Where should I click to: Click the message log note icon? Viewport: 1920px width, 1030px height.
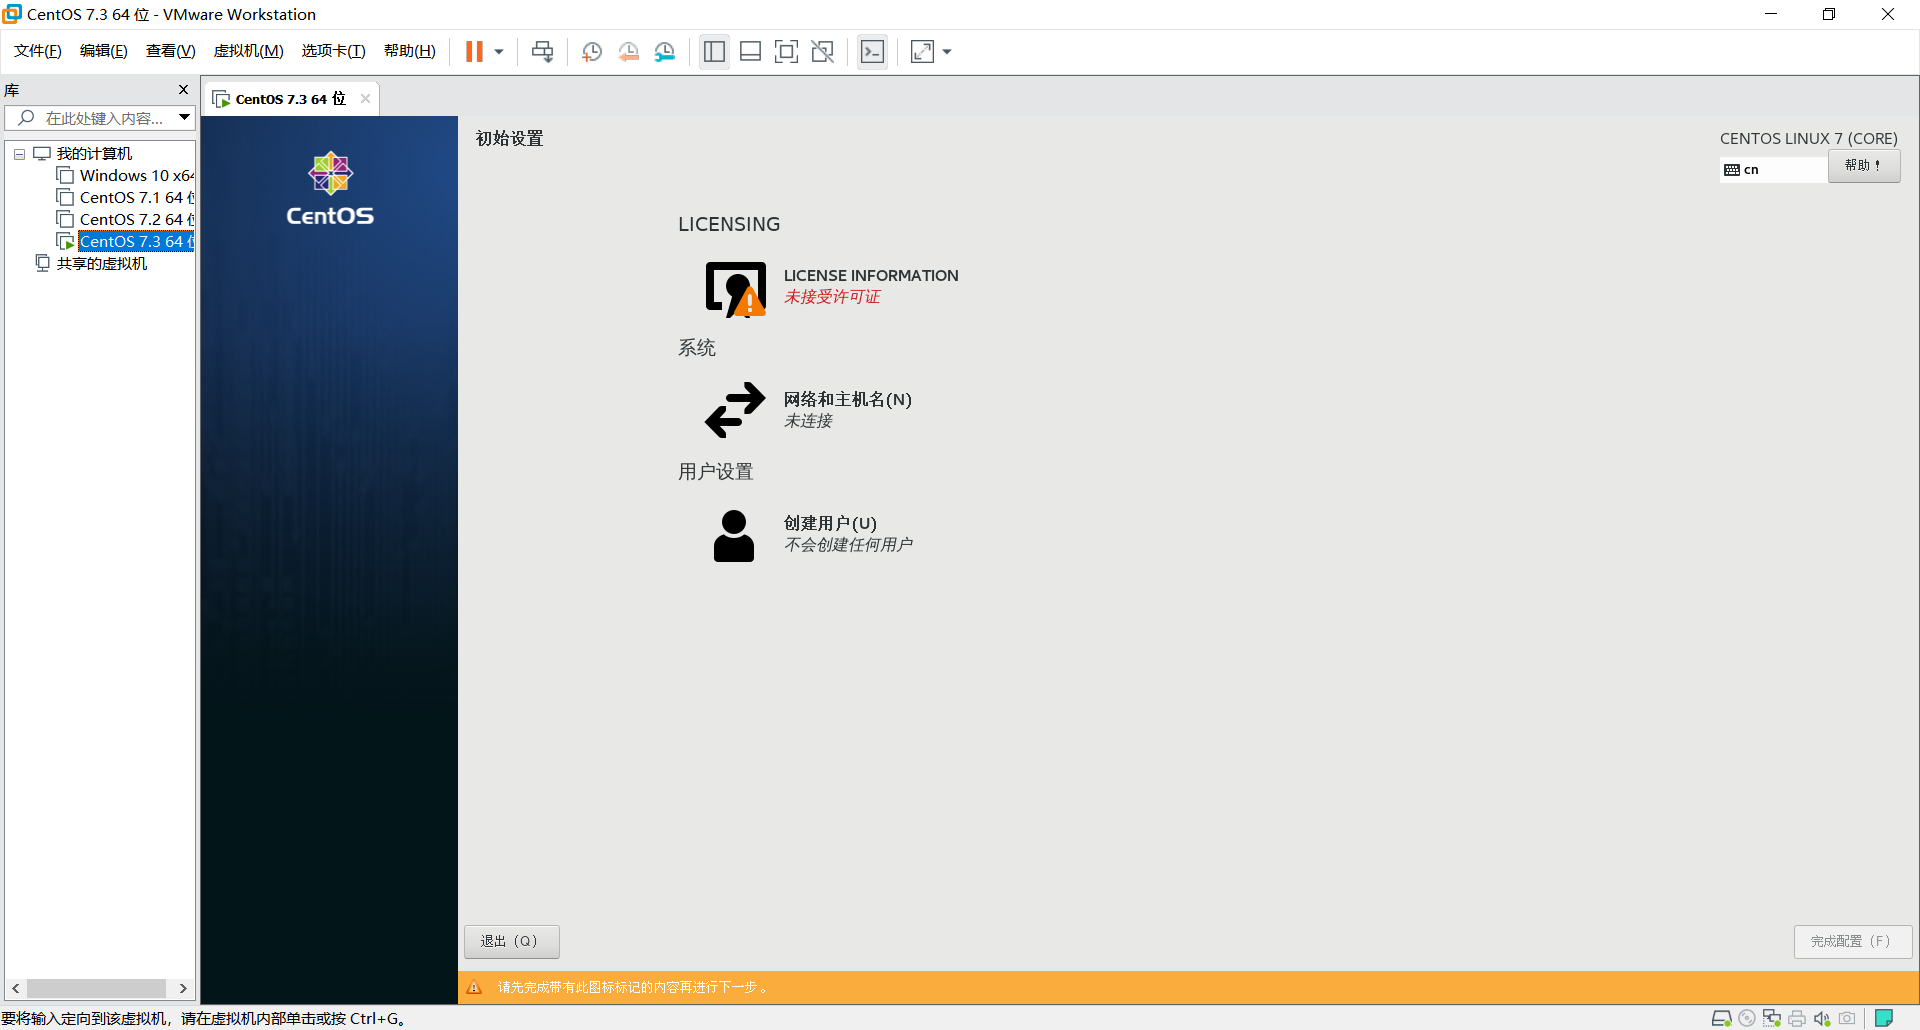1884,1018
